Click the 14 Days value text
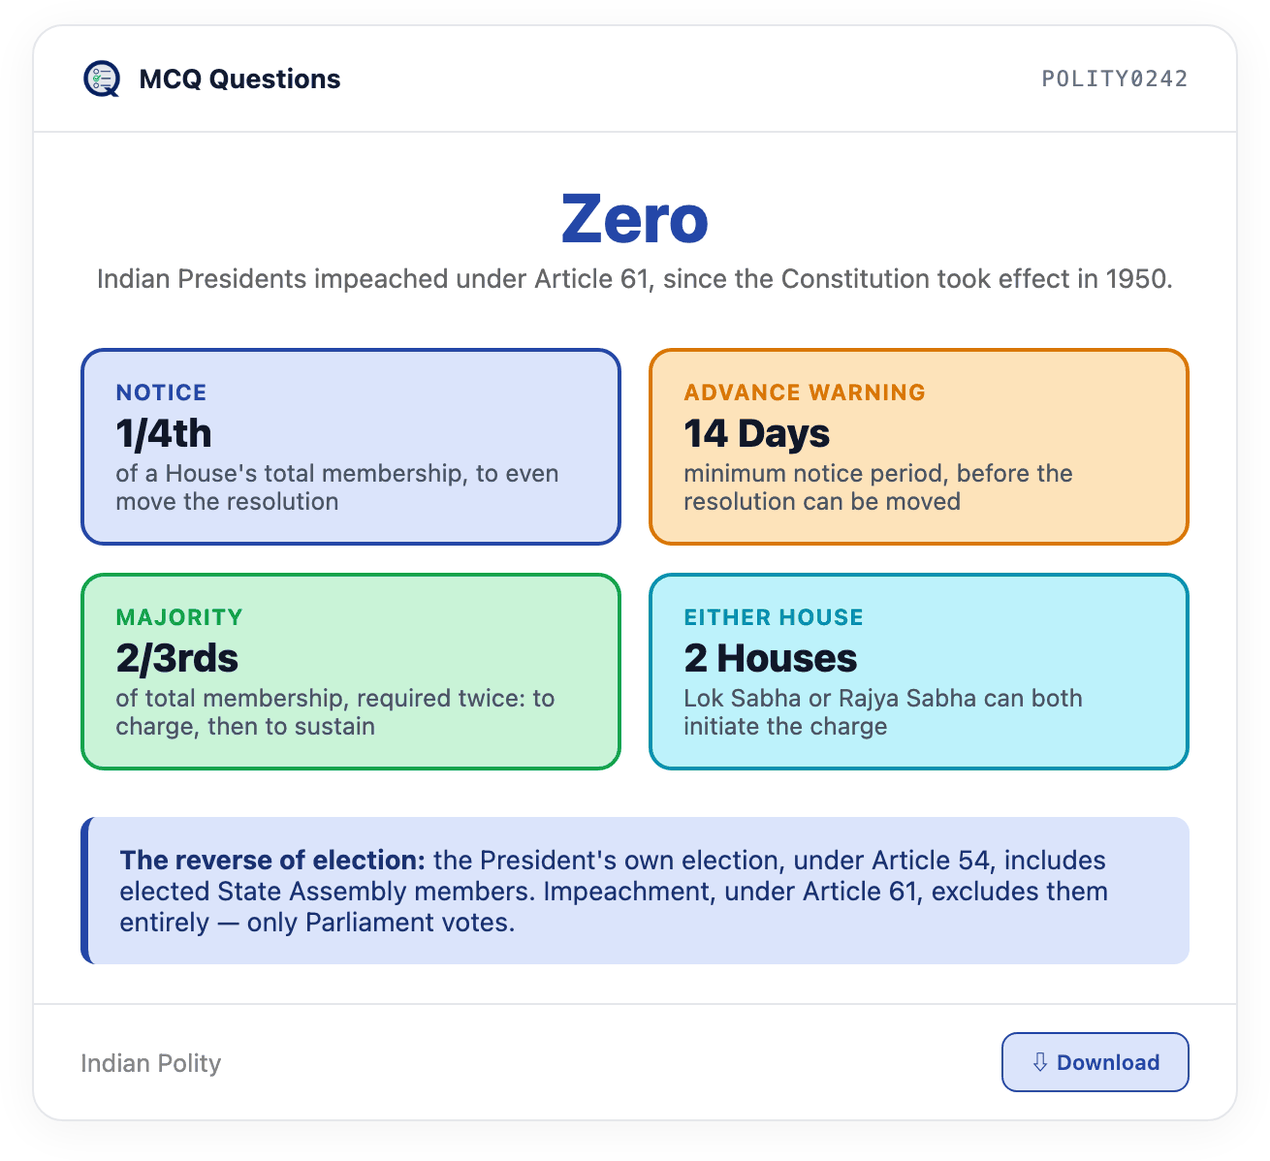Viewport: 1270px width, 1161px height. pyautogui.click(x=757, y=434)
